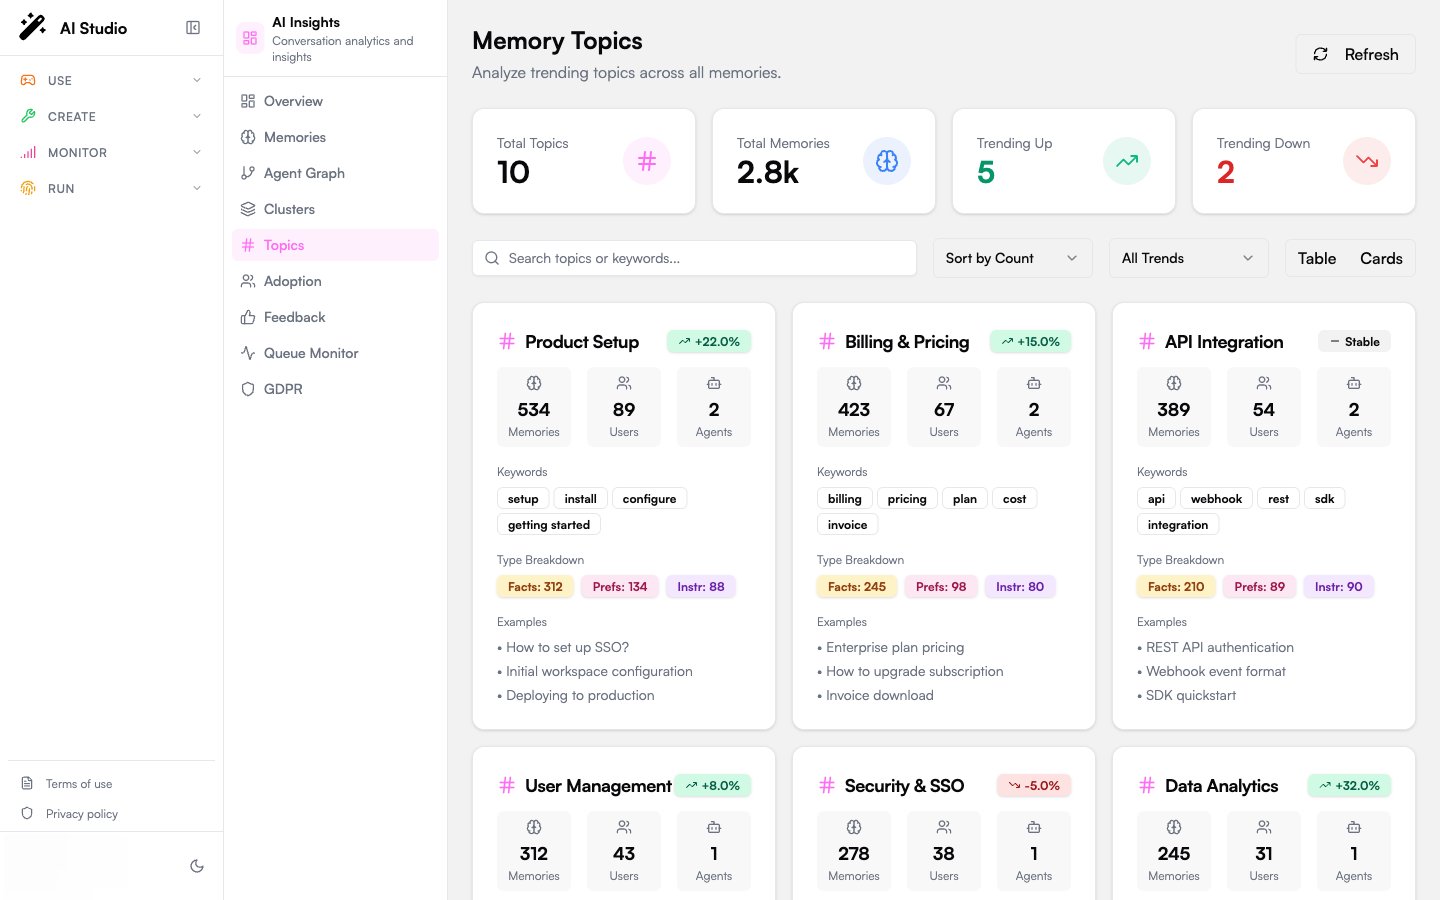
Task: Refresh the memory topics
Action: [x=1355, y=54]
